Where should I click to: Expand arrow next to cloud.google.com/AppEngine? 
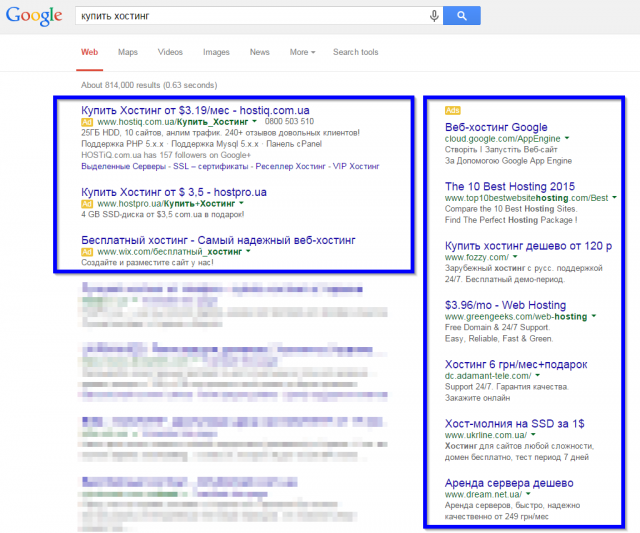(567, 138)
